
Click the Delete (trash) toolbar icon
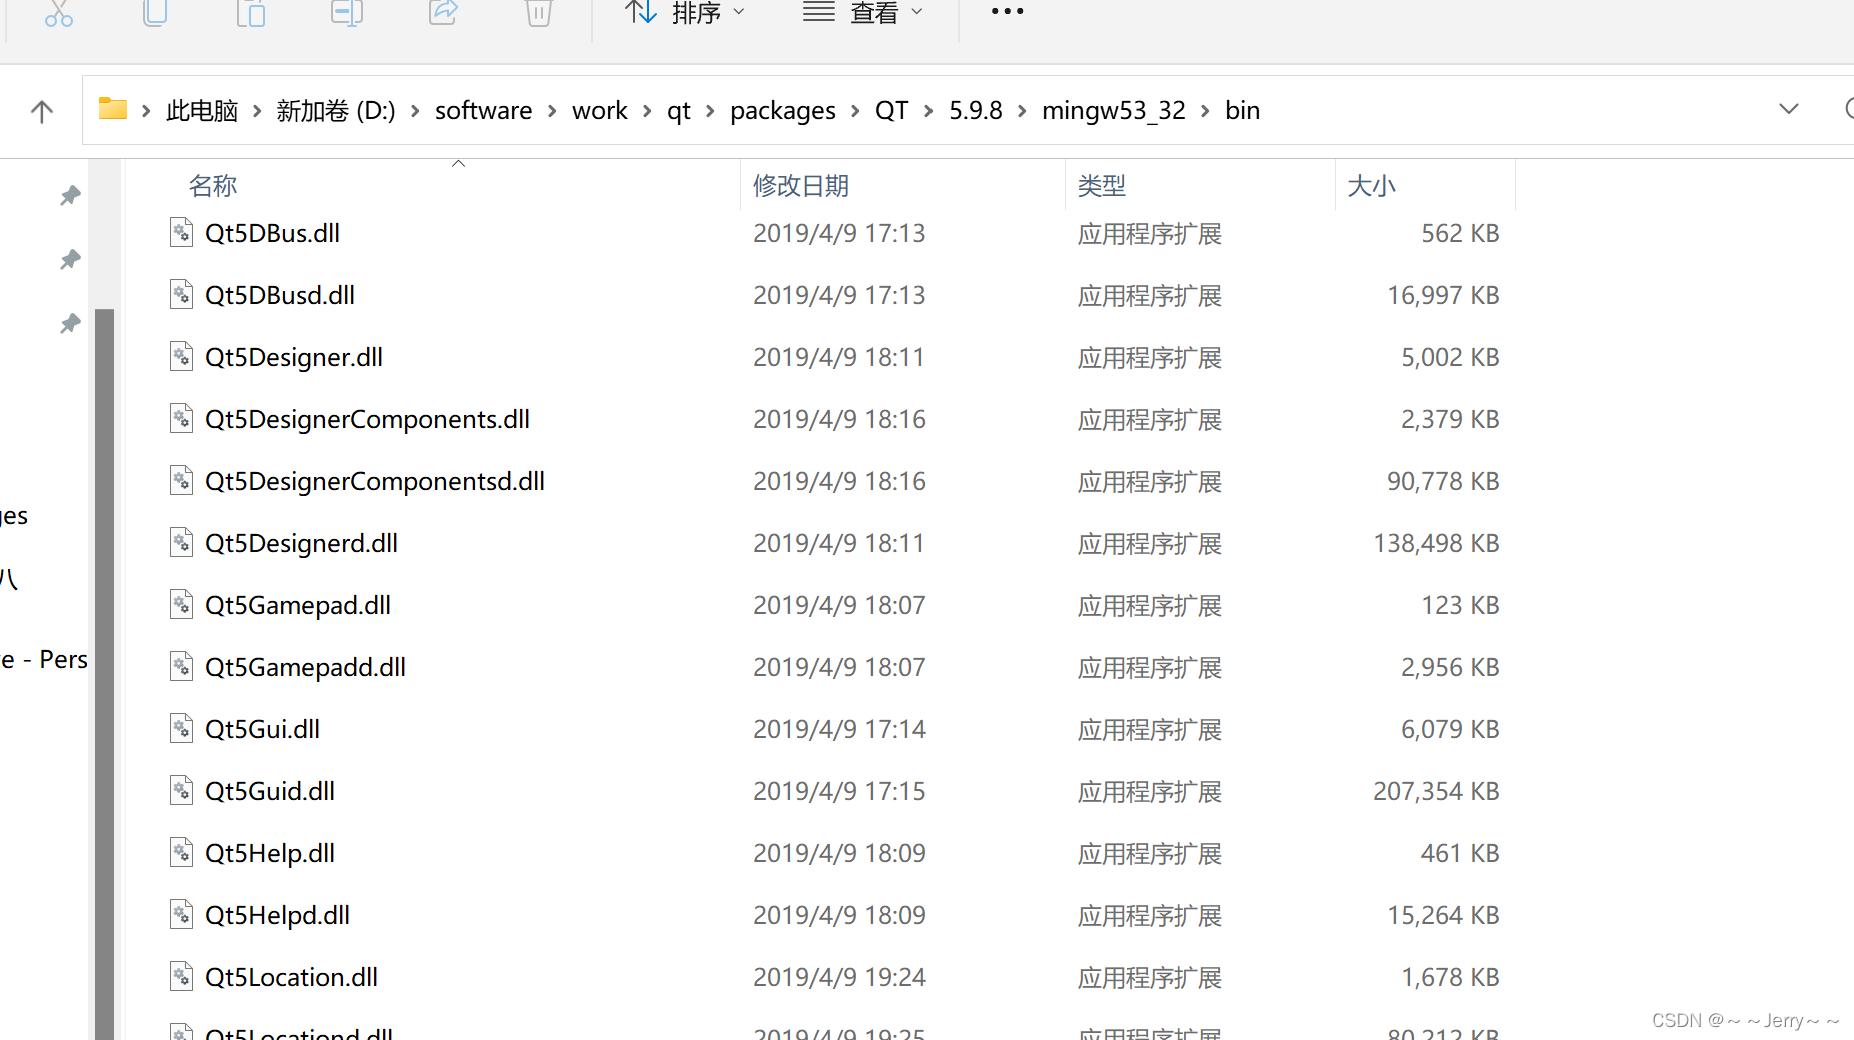538,14
